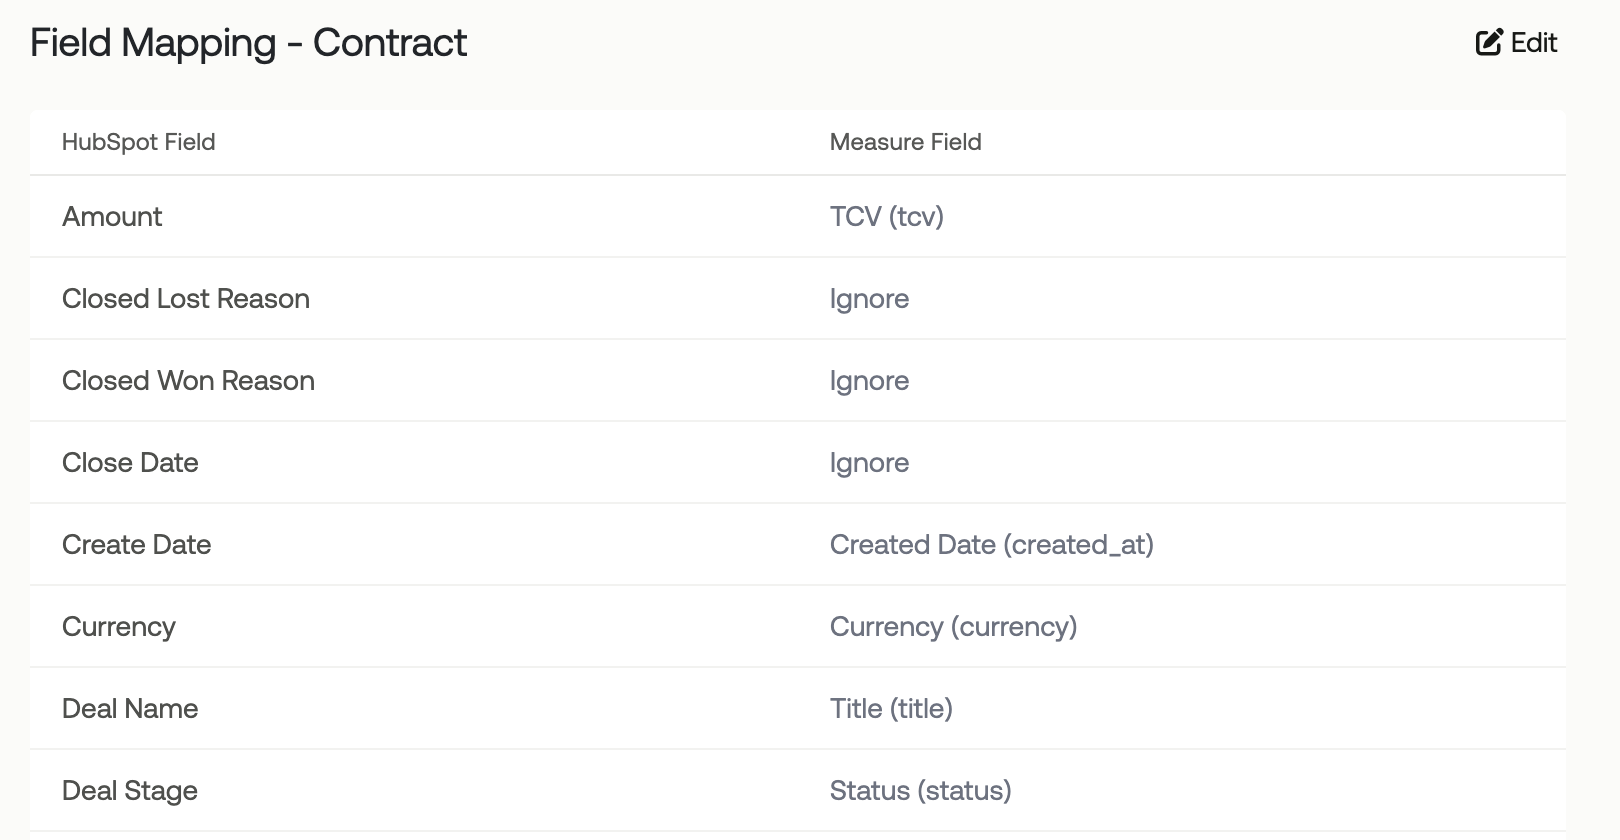Select the Create Date field
Image resolution: width=1620 pixels, height=840 pixels.
click(136, 545)
